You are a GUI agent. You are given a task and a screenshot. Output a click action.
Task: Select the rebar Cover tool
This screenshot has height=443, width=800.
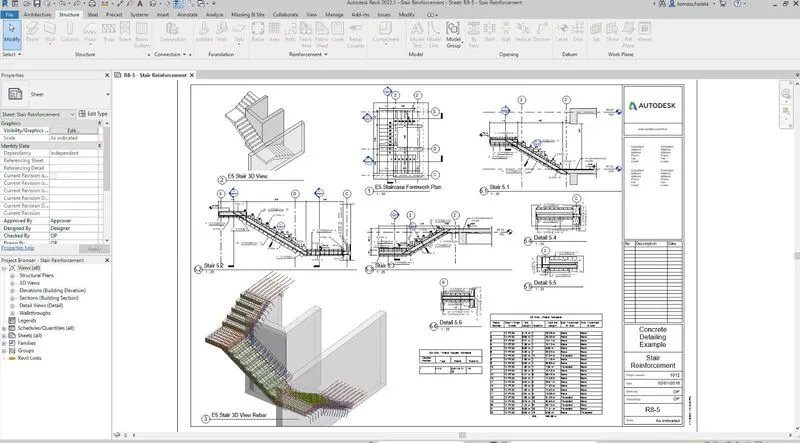[x=337, y=32]
